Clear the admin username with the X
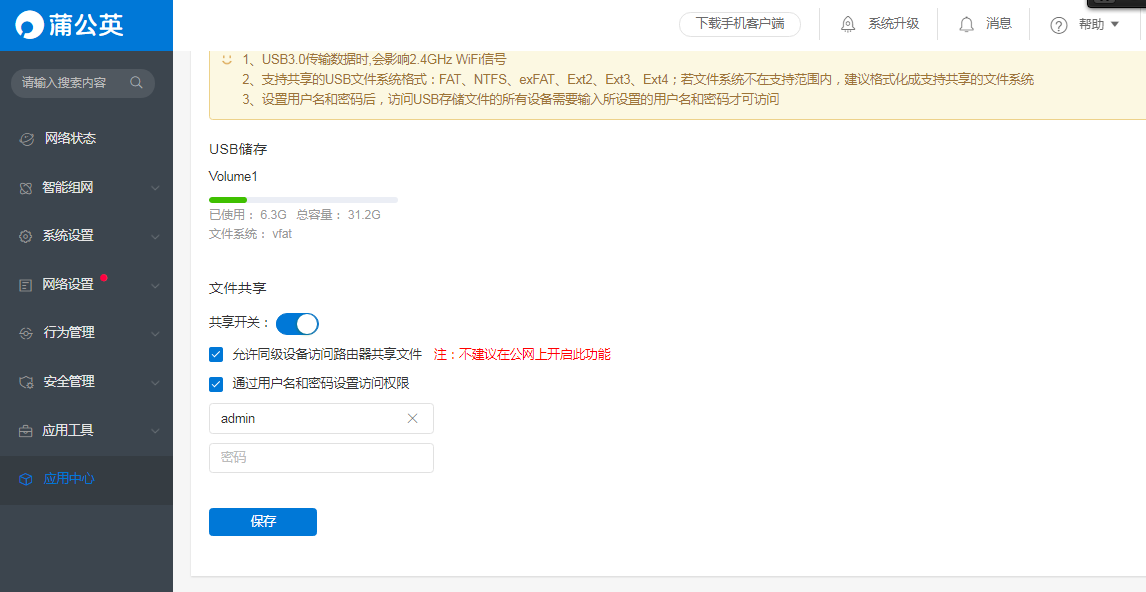1146x592 pixels. tap(412, 418)
